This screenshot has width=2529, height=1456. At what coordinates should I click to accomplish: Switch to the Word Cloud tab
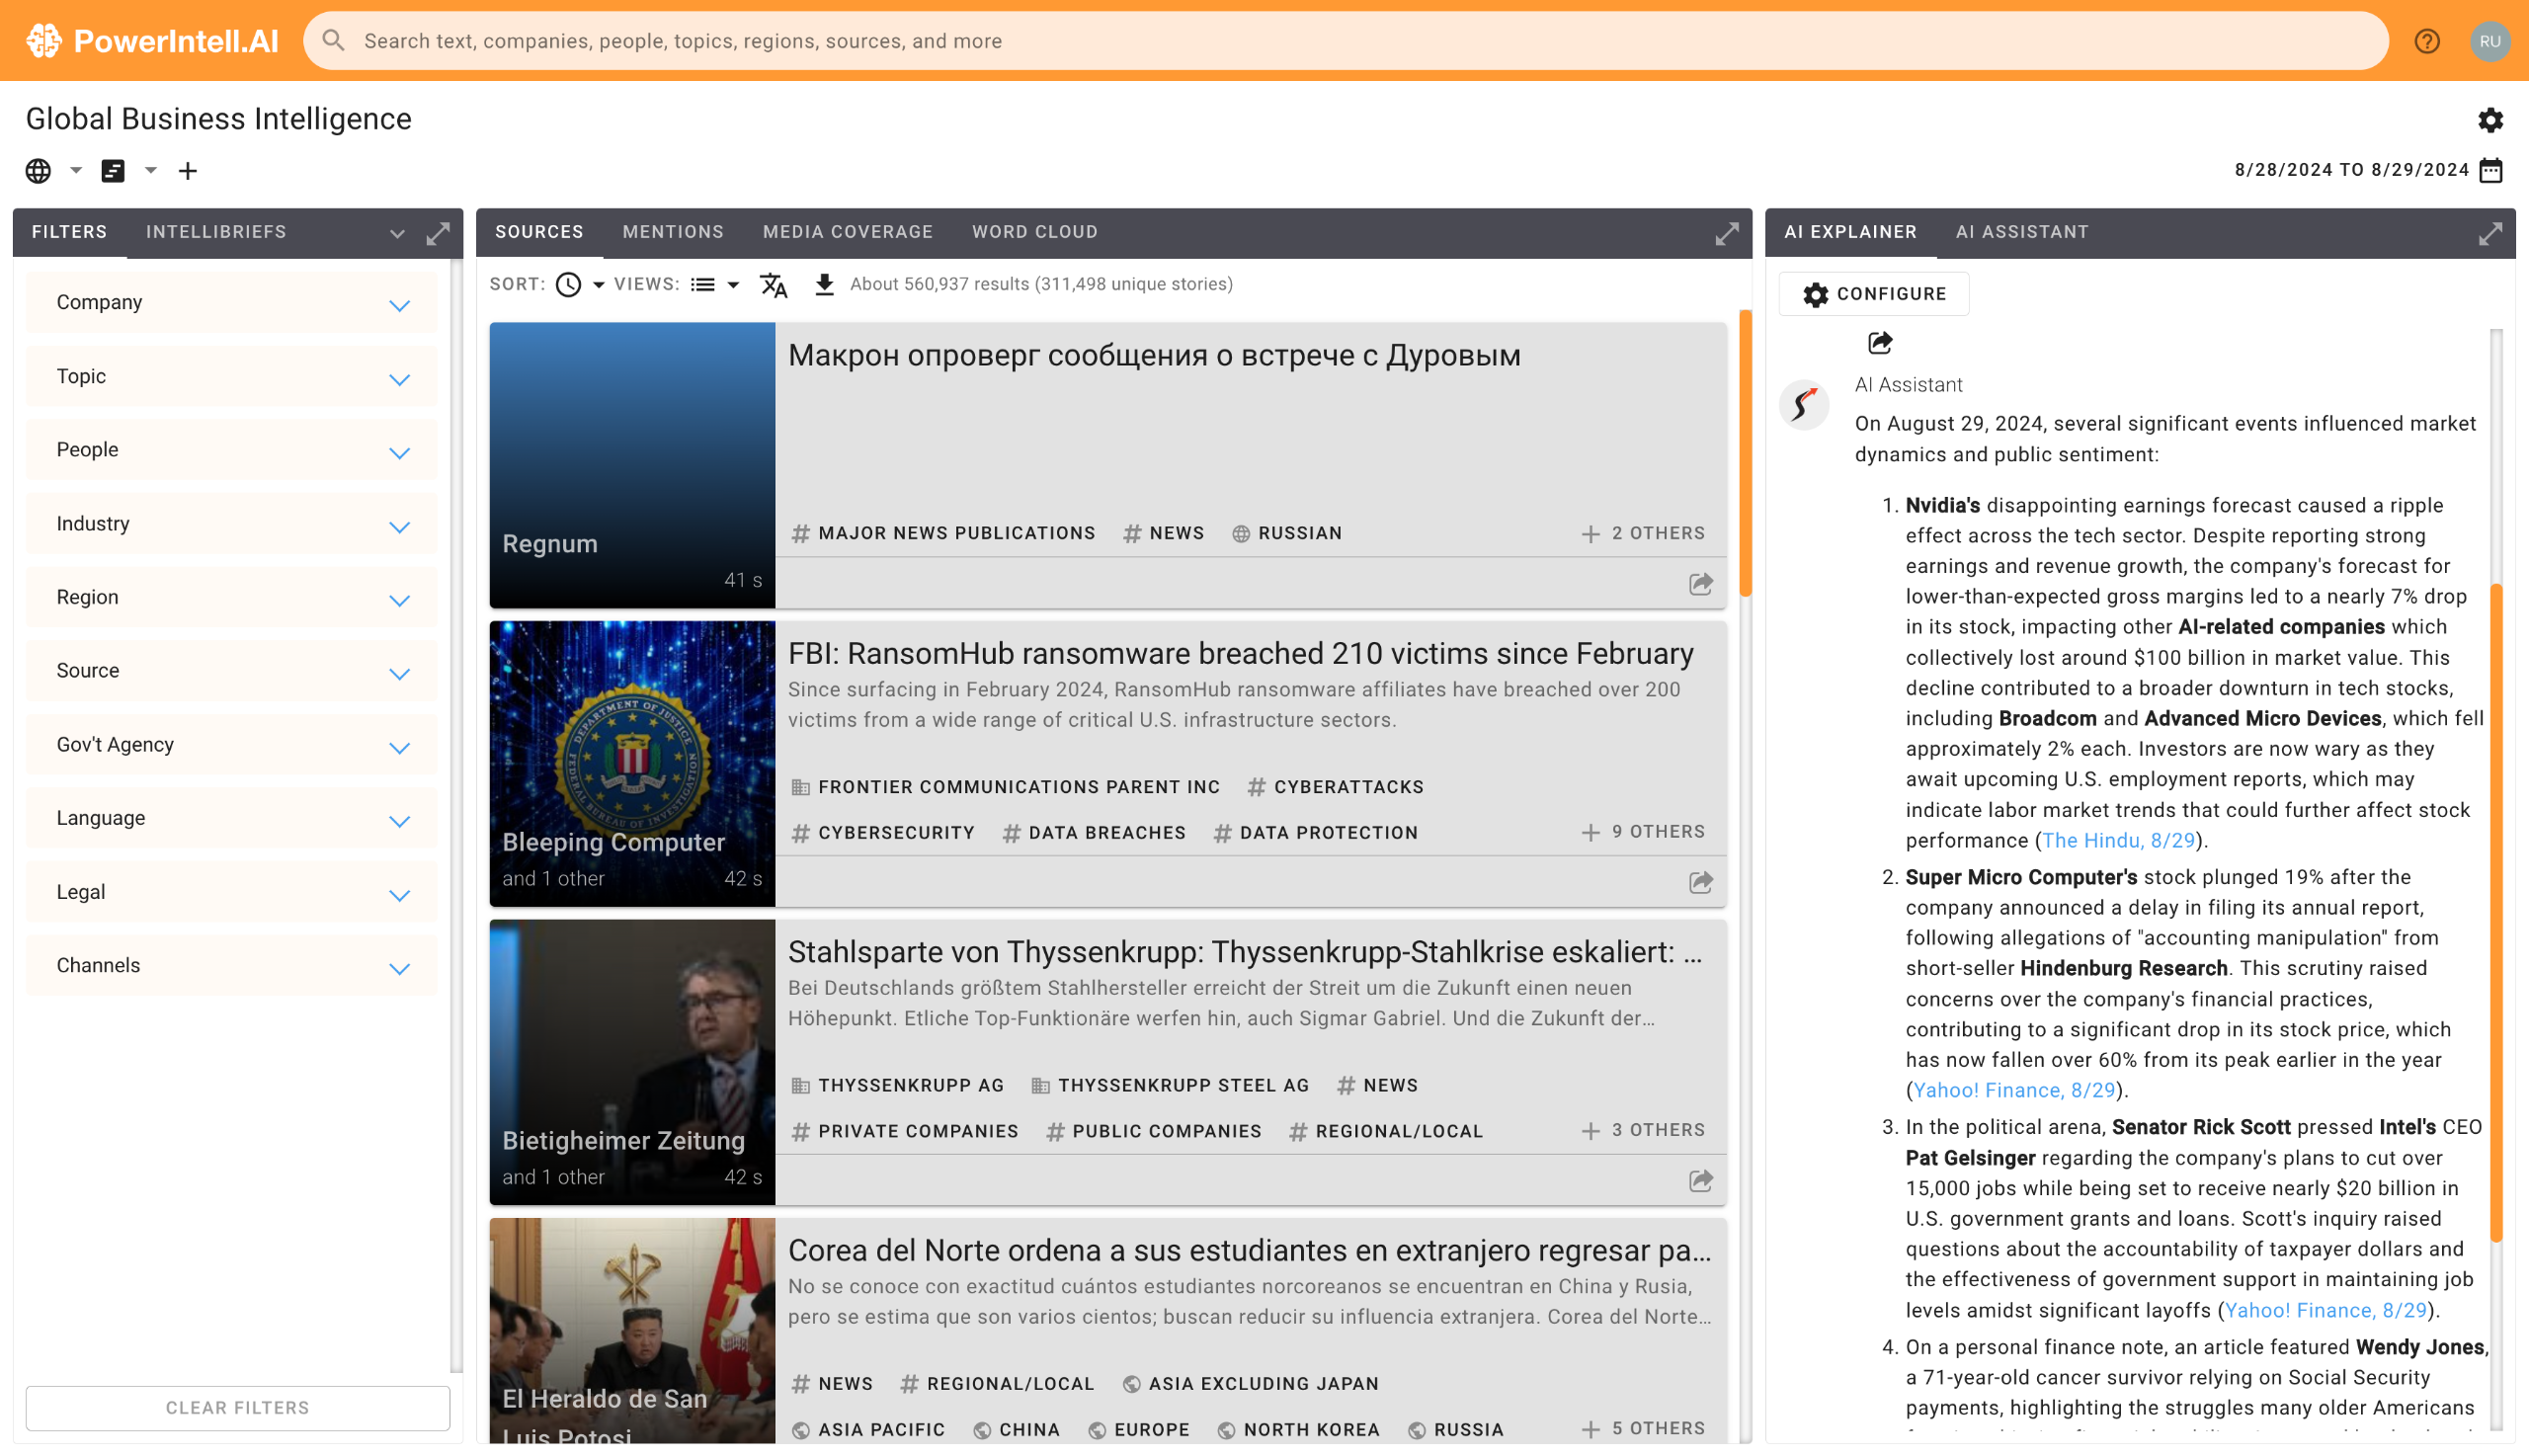[x=1034, y=232]
